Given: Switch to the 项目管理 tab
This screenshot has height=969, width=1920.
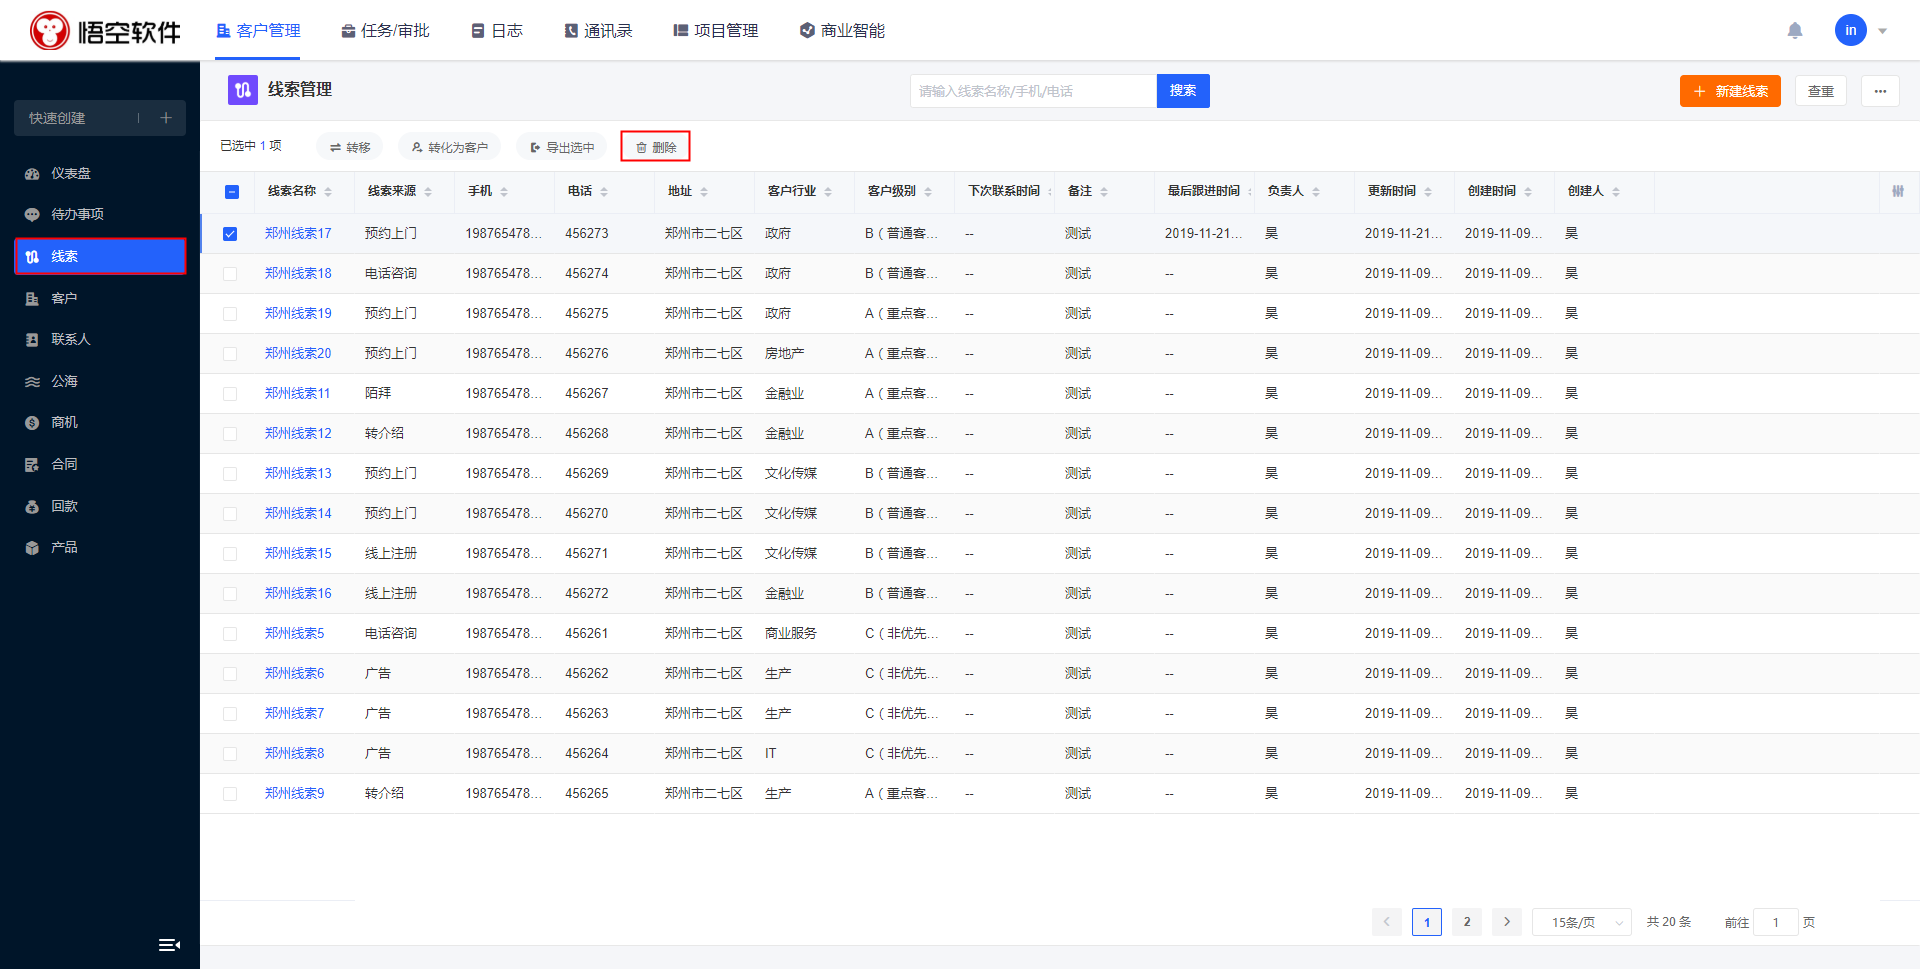Looking at the screenshot, I should 716,31.
